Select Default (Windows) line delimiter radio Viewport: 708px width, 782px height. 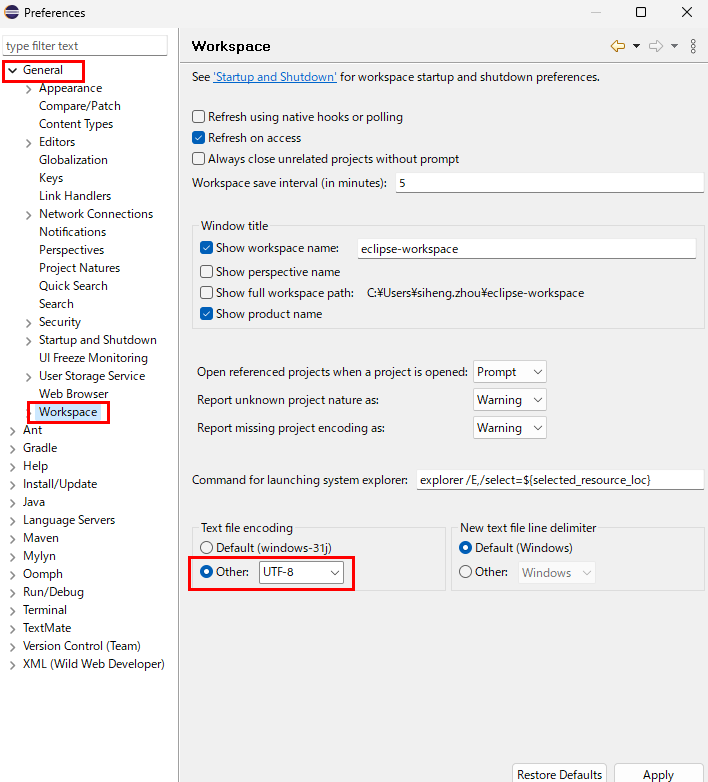465,548
